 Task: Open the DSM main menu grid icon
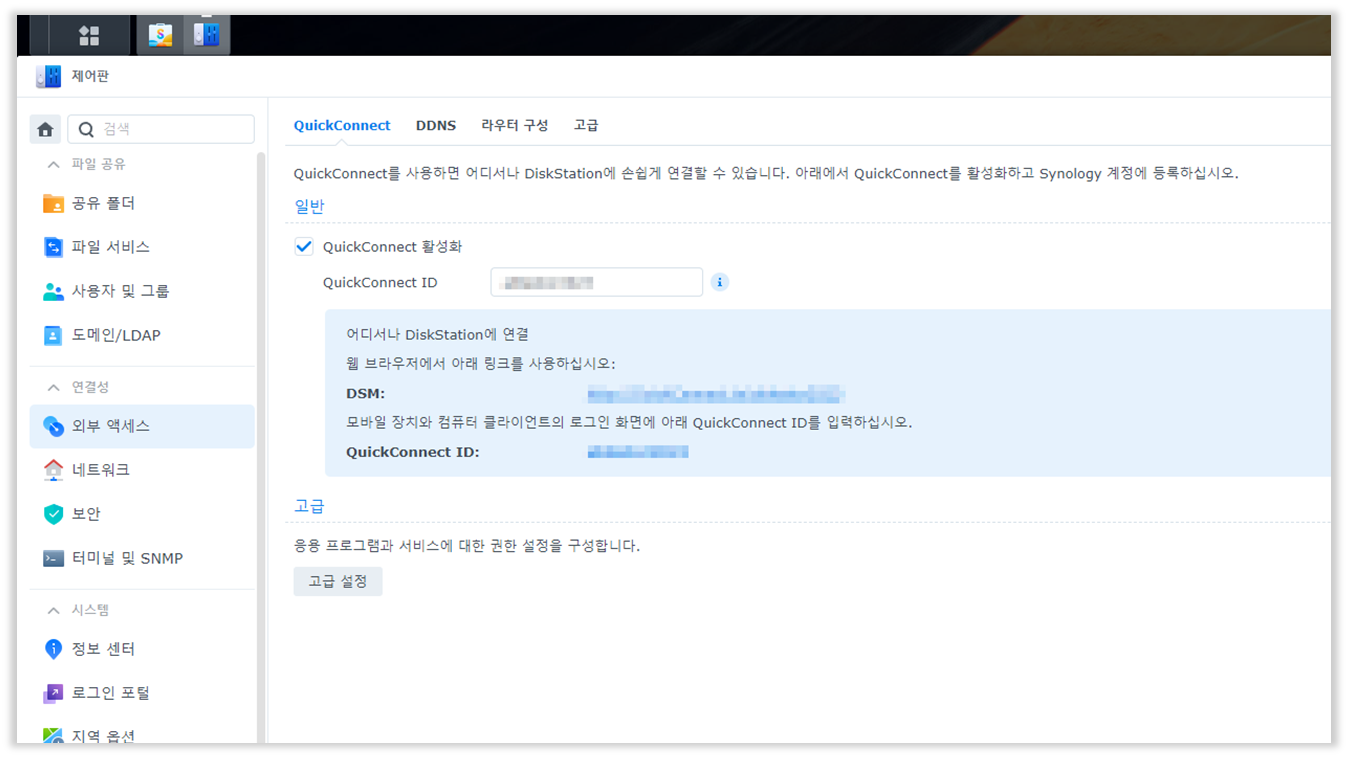[x=89, y=36]
